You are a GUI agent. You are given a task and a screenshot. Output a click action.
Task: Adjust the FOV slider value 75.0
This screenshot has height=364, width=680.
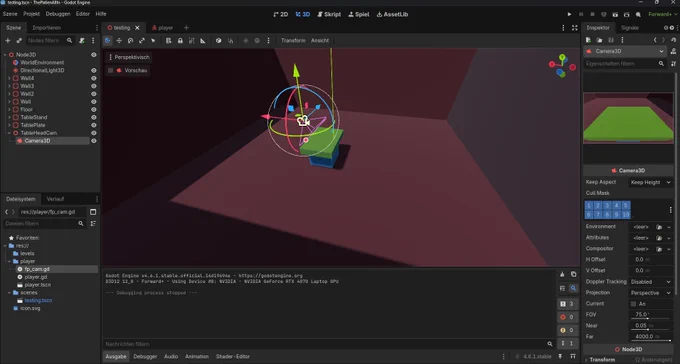tap(650, 315)
